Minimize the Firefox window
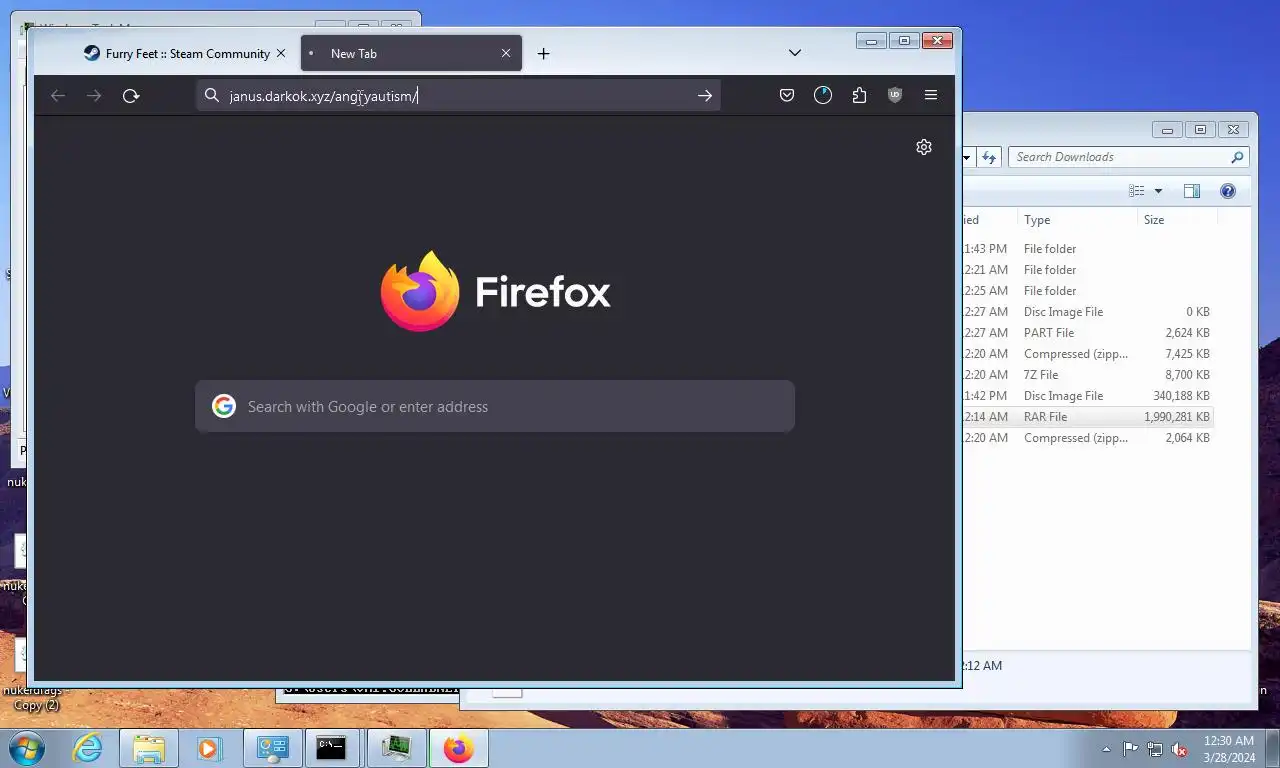The height and width of the screenshot is (768, 1280). click(x=871, y=41)
